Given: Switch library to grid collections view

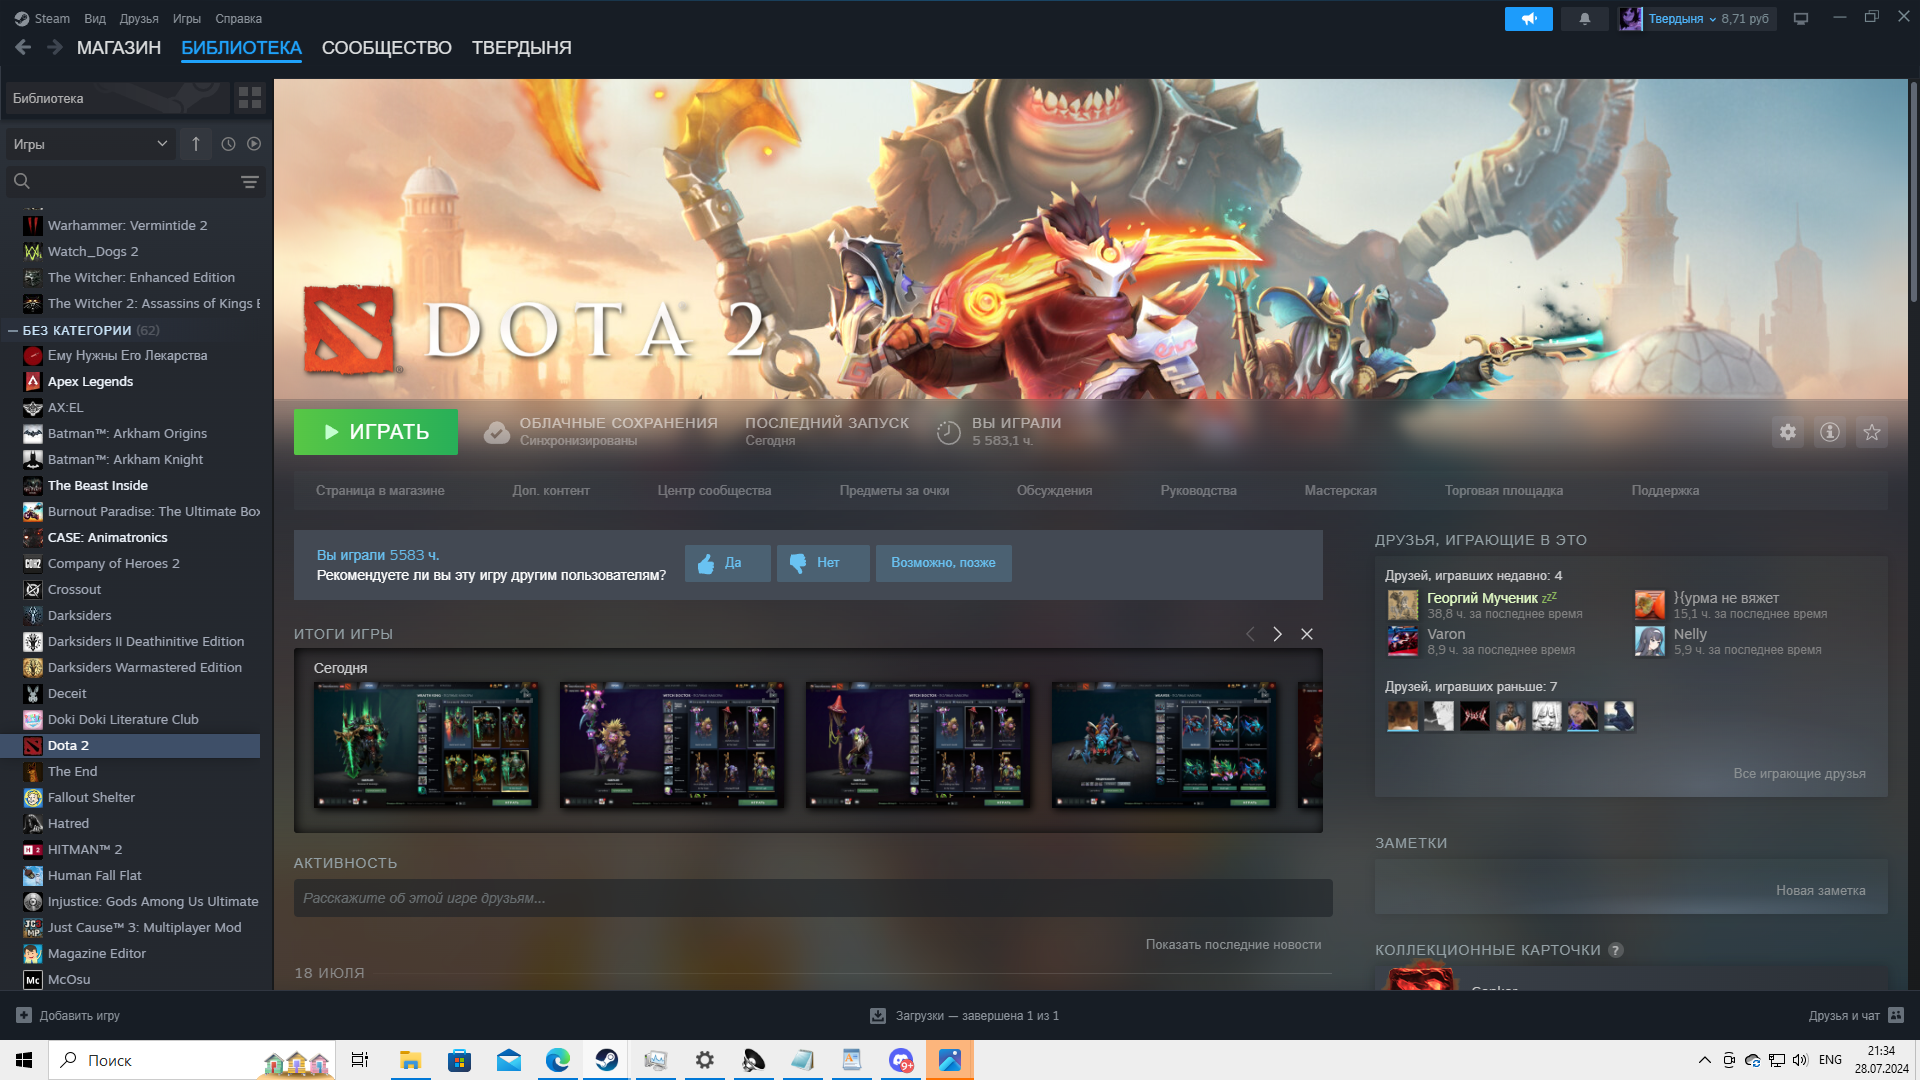Looking at the screenshot, I should [x=249, y=98].
